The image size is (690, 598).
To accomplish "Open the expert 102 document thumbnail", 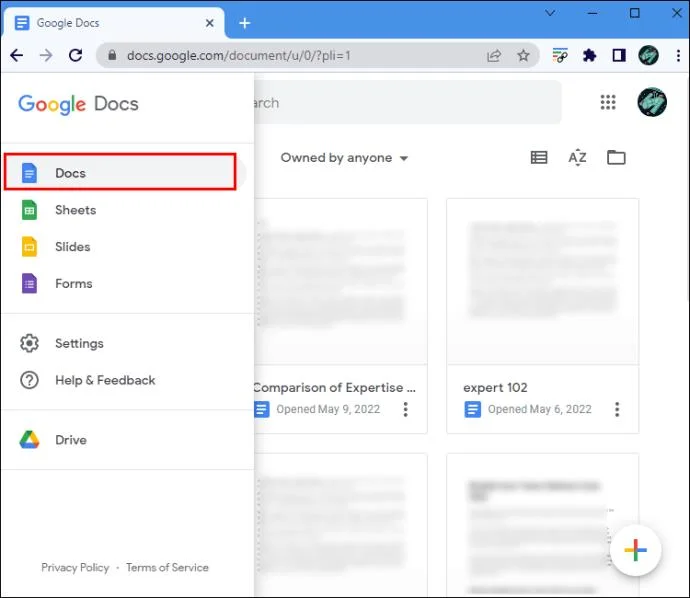I will point(543,282).
